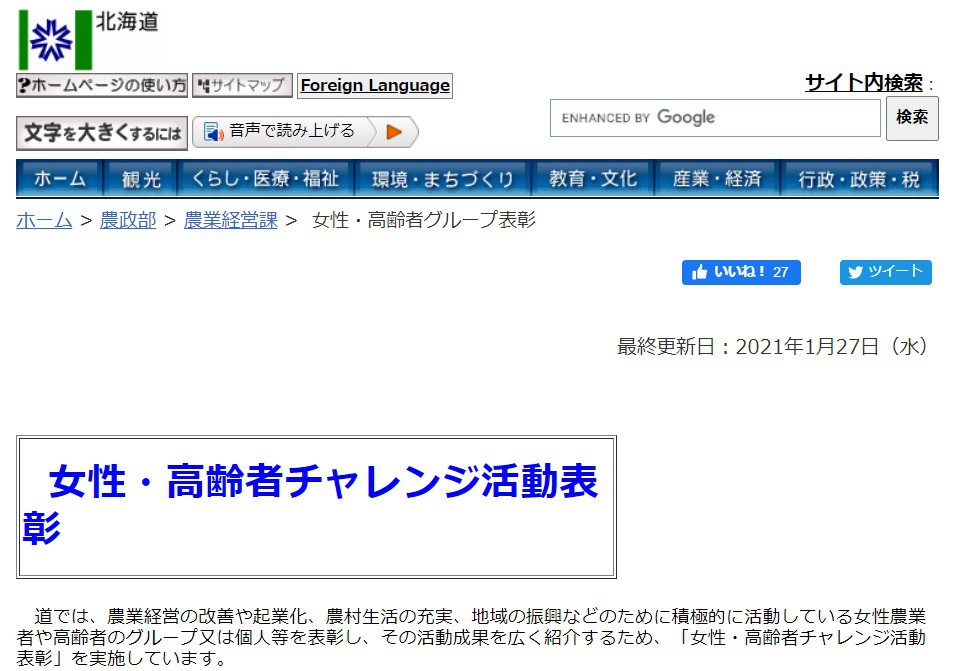Screen dimensions: 959x671
Task: Click the 検索 search button
Action: point(912,118)
